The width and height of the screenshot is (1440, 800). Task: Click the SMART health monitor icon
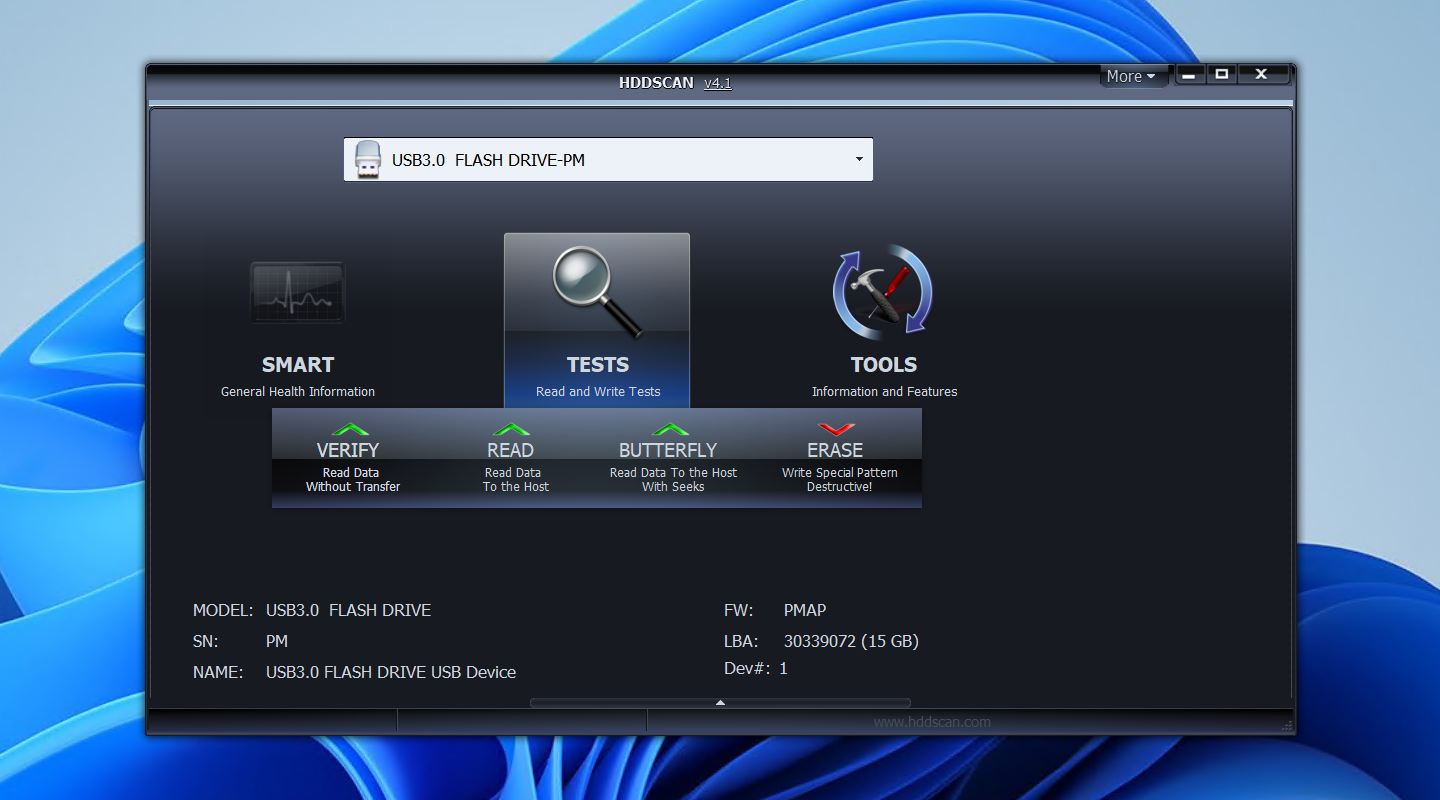[x=297, y=292]
